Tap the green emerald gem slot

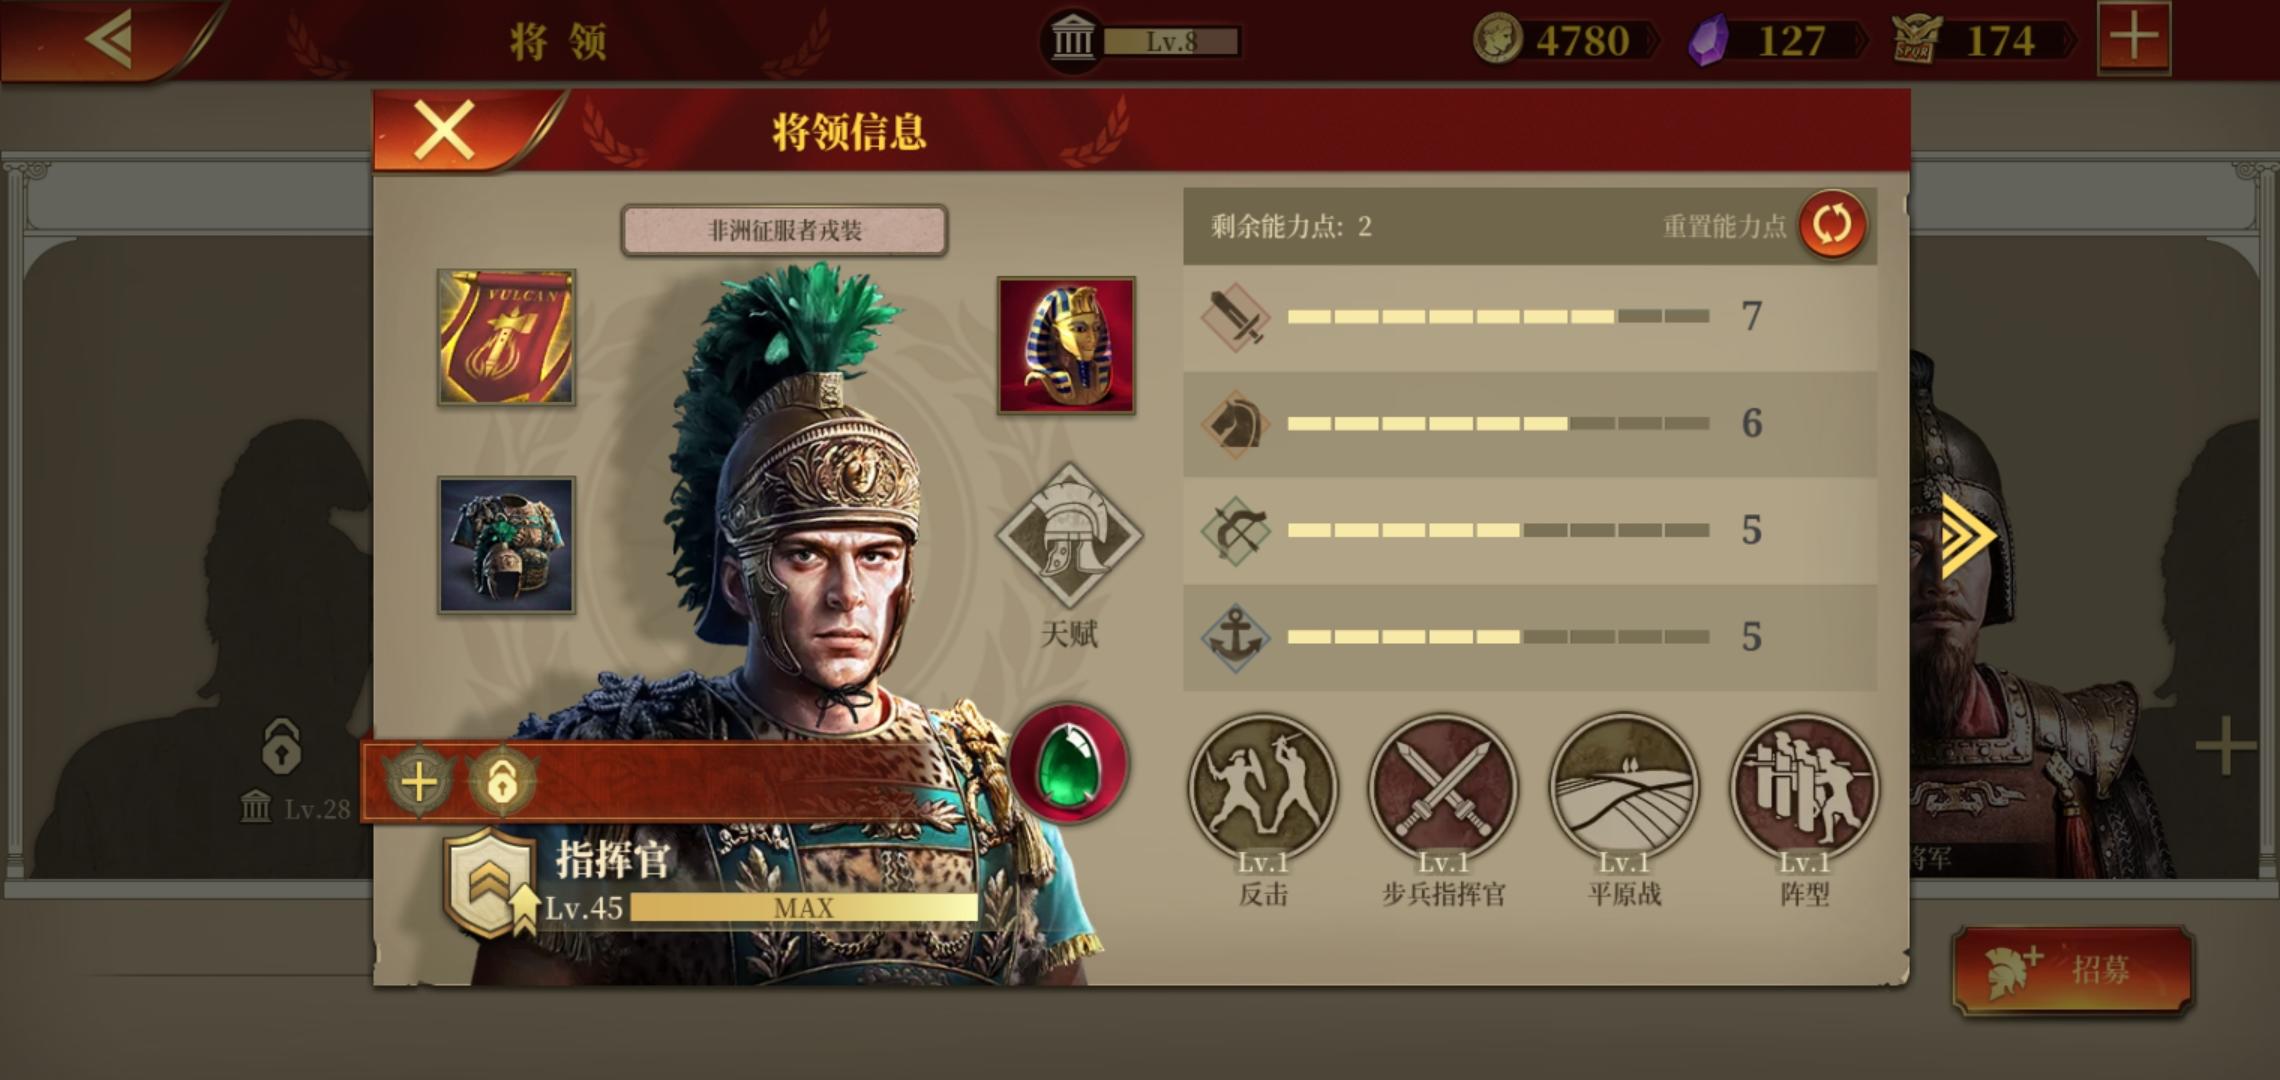[1069, 764]
